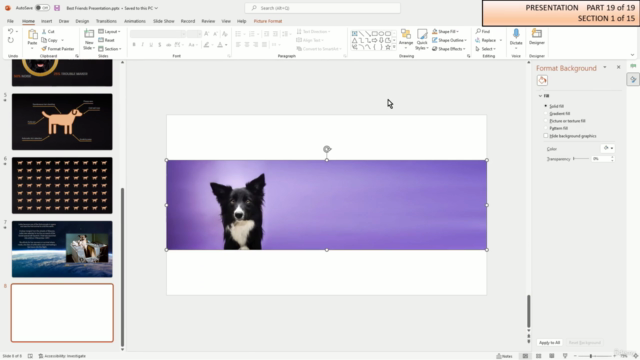Click the Fill paint-bucket icon in Format Background
Image resolution: width=640 pixels, height=360 pixels.
(542, 80)
